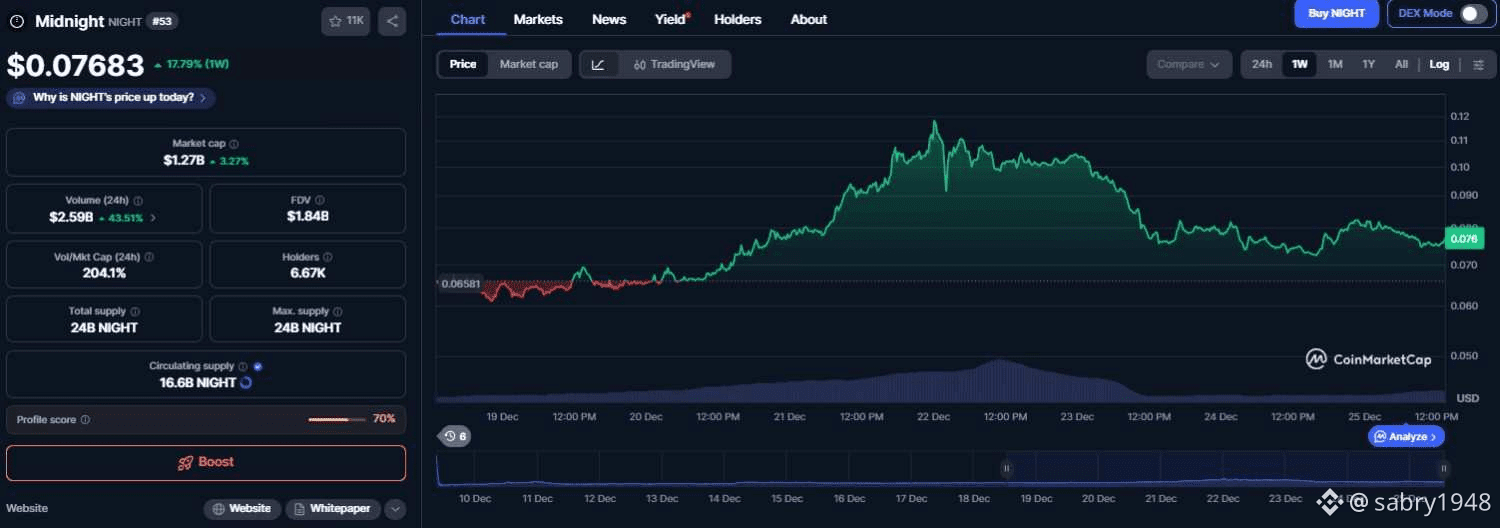This screenshot has width=1500, height=528.
Task: Switch chart to Market cap view
Action: 528,65
